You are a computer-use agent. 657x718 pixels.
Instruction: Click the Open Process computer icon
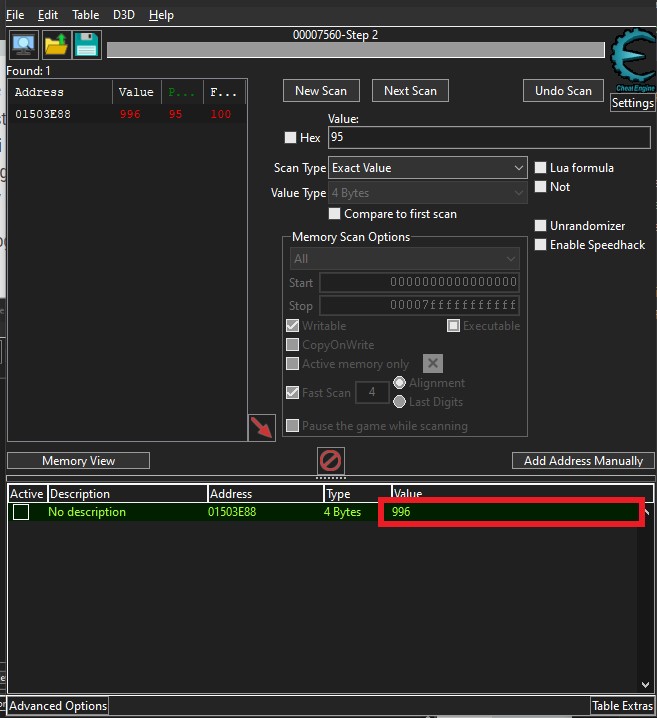coord(23,45)
